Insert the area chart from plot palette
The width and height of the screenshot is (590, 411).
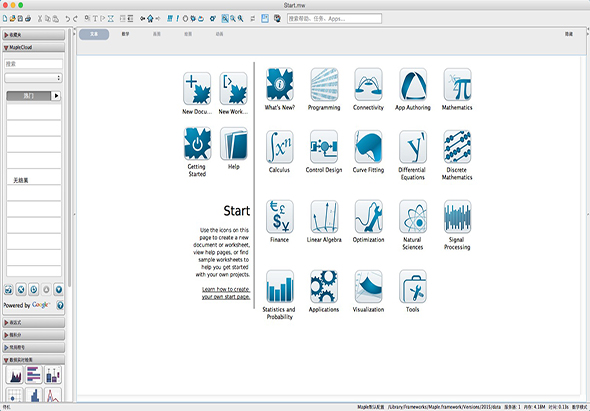[x=15, y=375]
